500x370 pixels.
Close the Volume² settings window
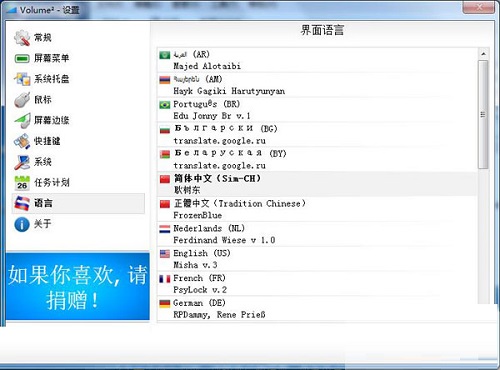click(x=479, y=7)
